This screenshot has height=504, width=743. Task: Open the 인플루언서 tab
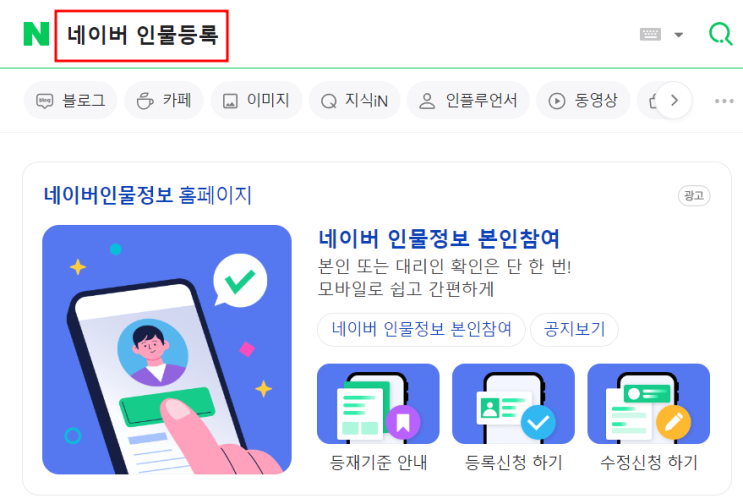point(468,100)
